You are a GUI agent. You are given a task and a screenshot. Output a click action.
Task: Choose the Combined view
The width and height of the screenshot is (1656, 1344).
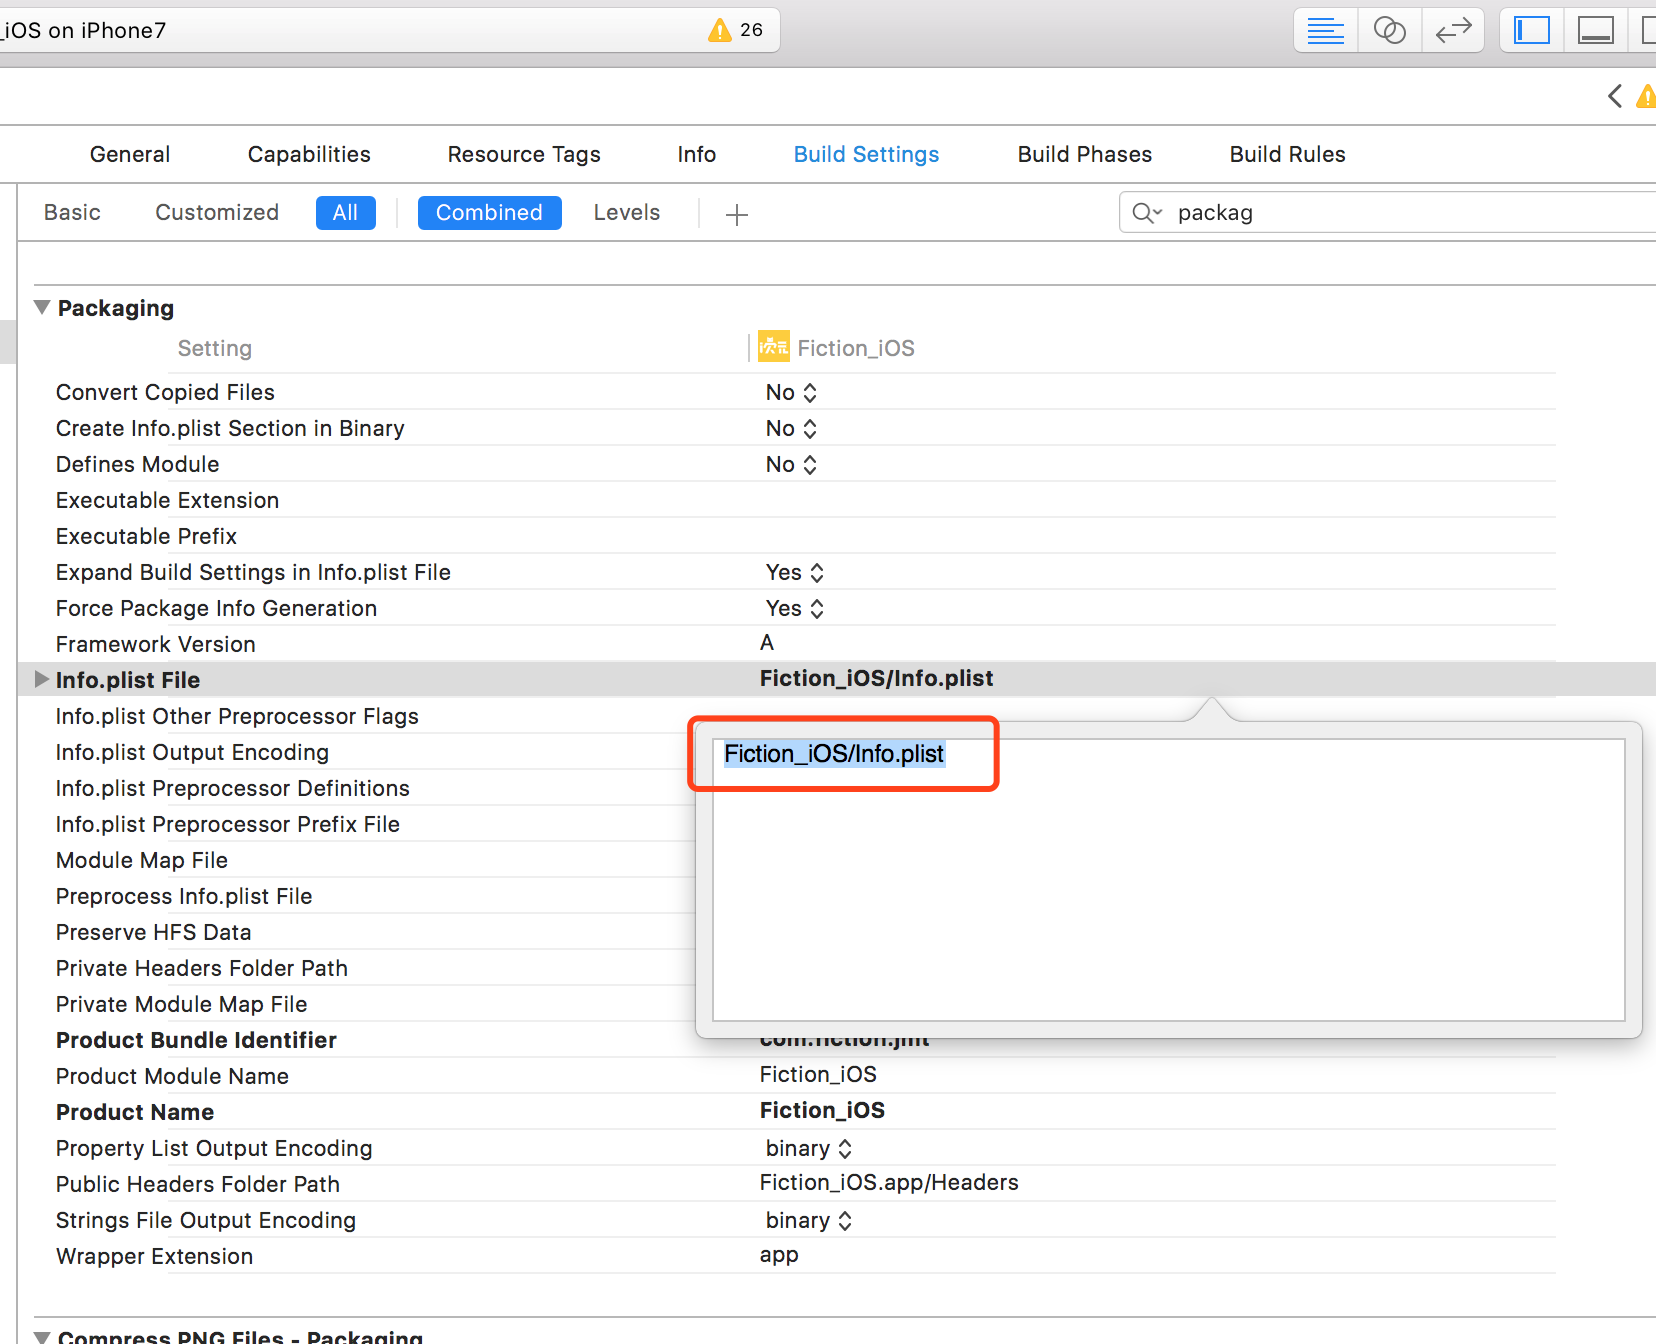[489, 212]
